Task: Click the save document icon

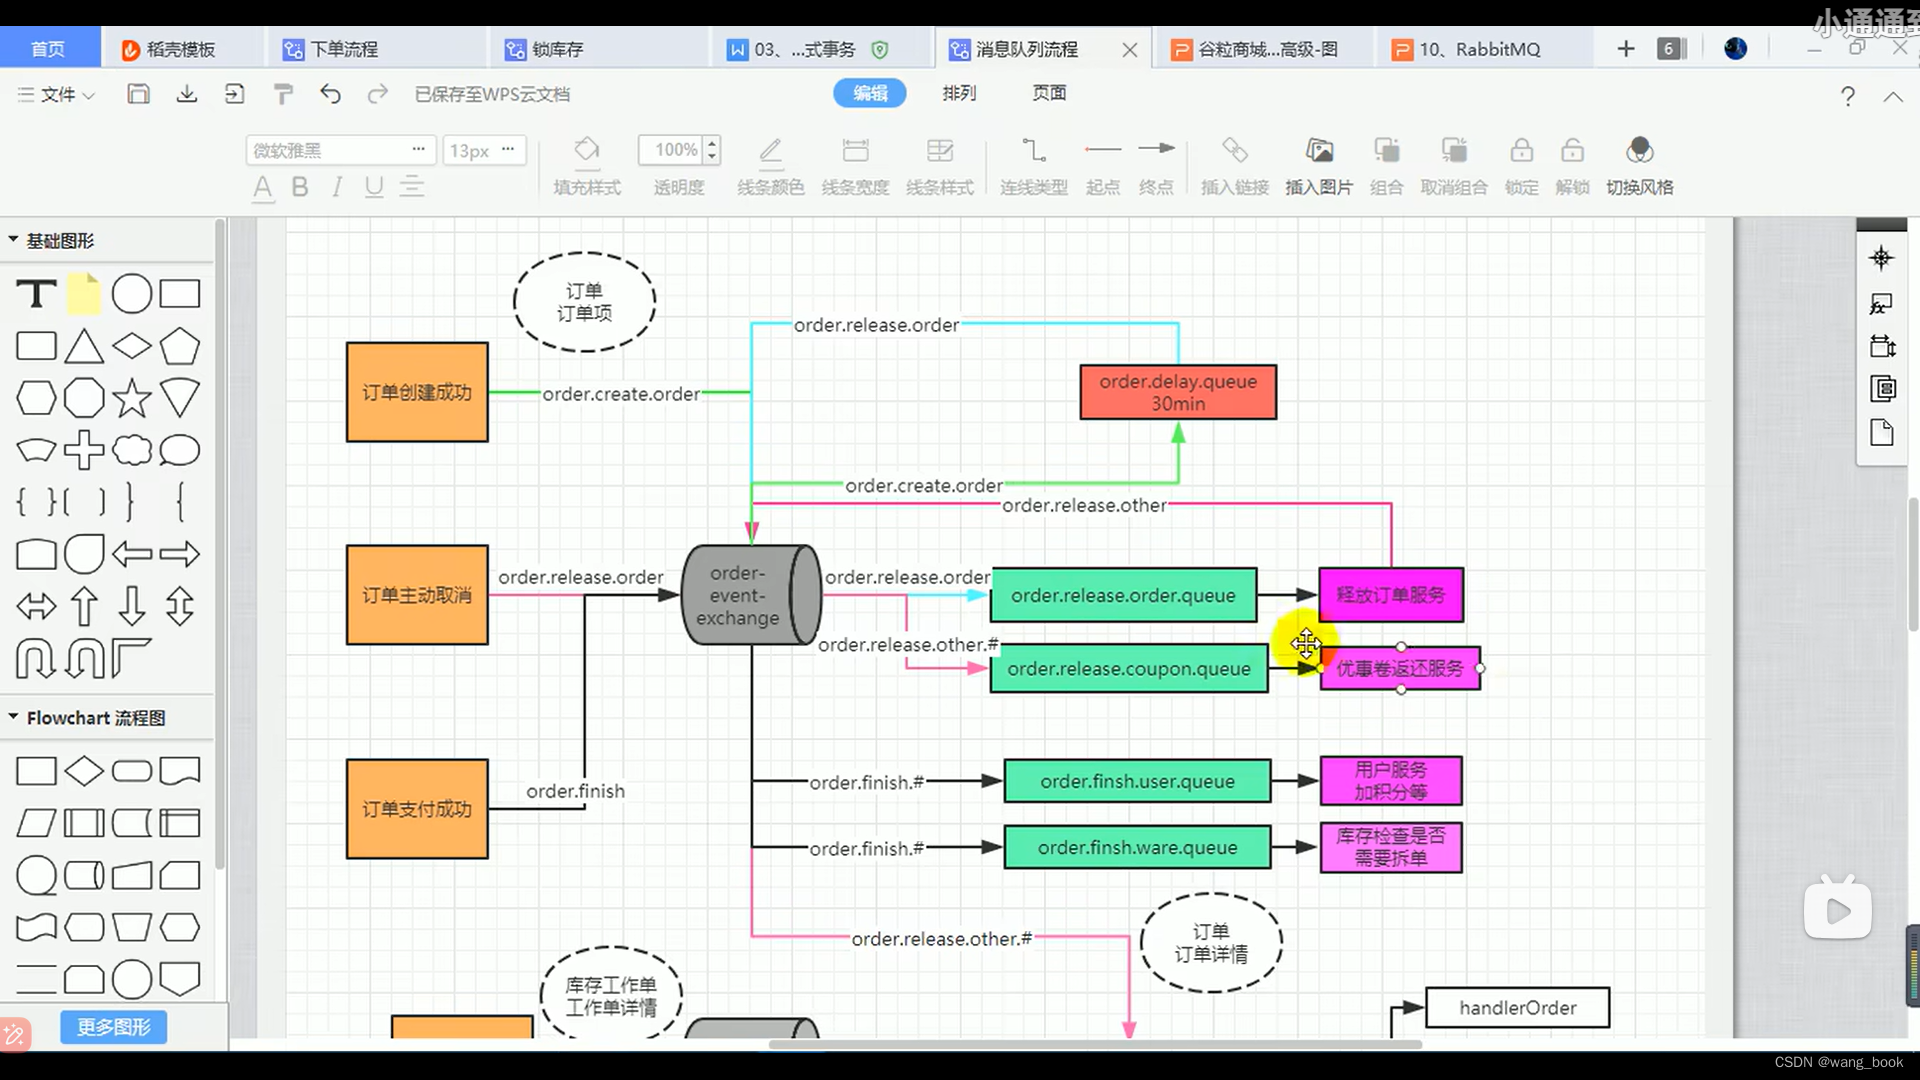Action: click(138, 94)
